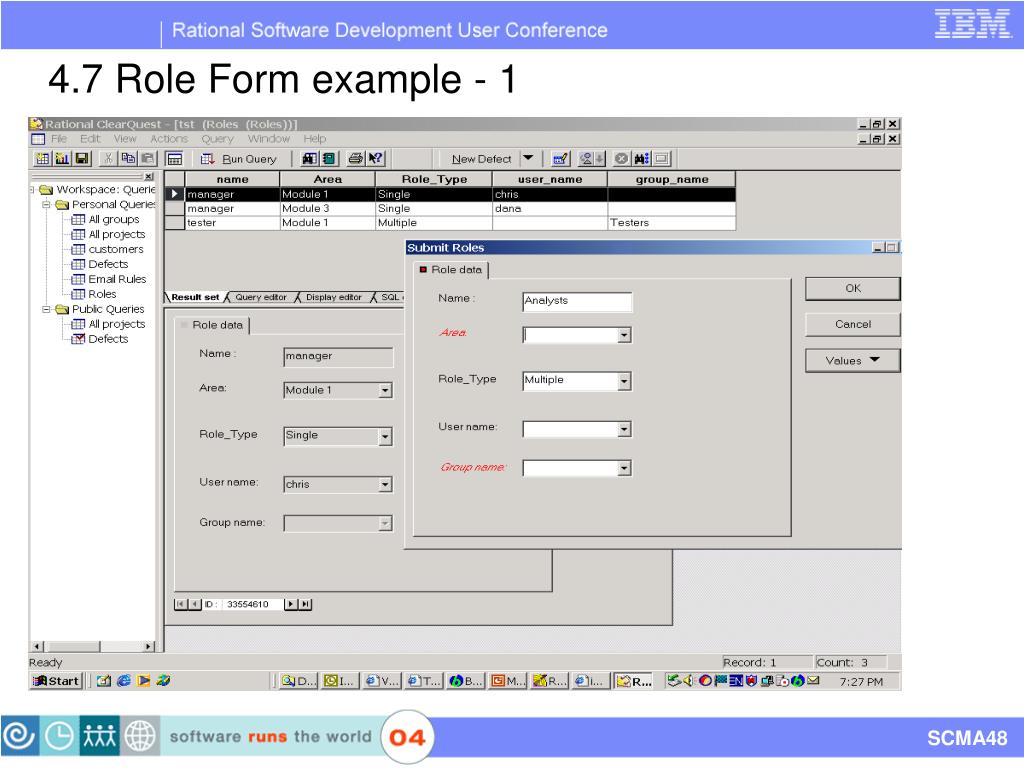This screenshot has height=768, width=1024.
Task: Open Role_Type dropdown in Submit Roles
Action: click(624, 381)
